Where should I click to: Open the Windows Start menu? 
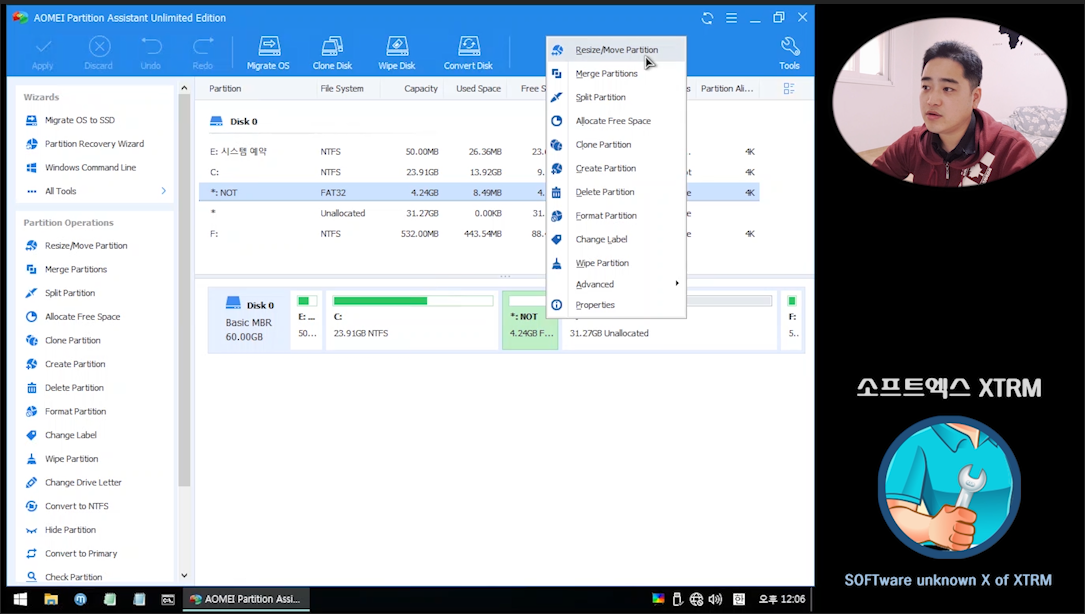[20, 599]
